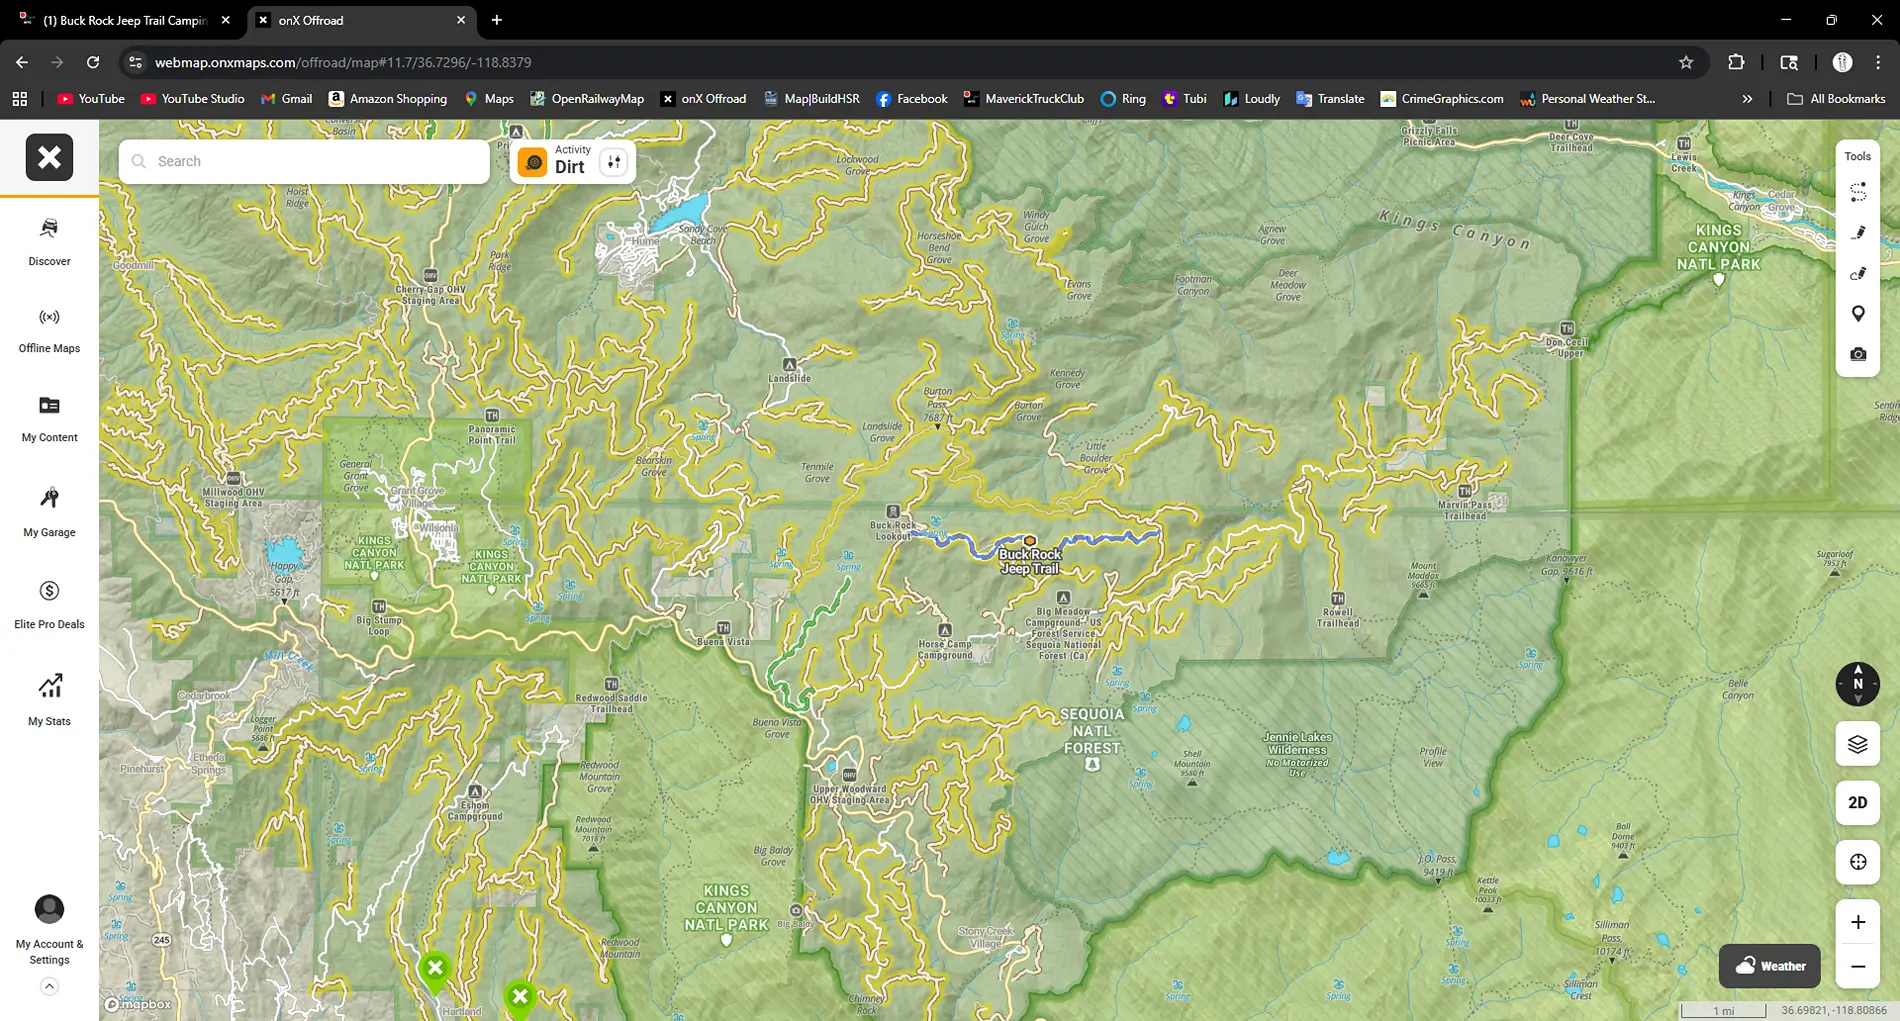
Task: Click the Horse Camp Campground marker
Action: click(x=945, y=631)
